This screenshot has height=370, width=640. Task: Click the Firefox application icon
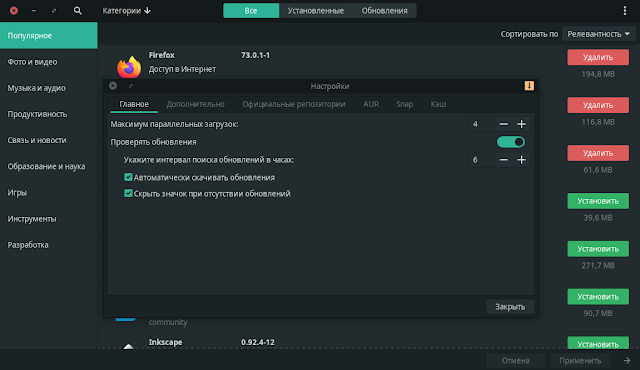(129, 67)
